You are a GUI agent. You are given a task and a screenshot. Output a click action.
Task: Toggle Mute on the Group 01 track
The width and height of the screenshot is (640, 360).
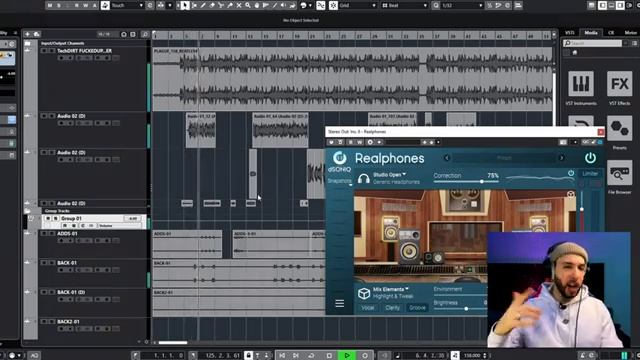coord(48,219)
